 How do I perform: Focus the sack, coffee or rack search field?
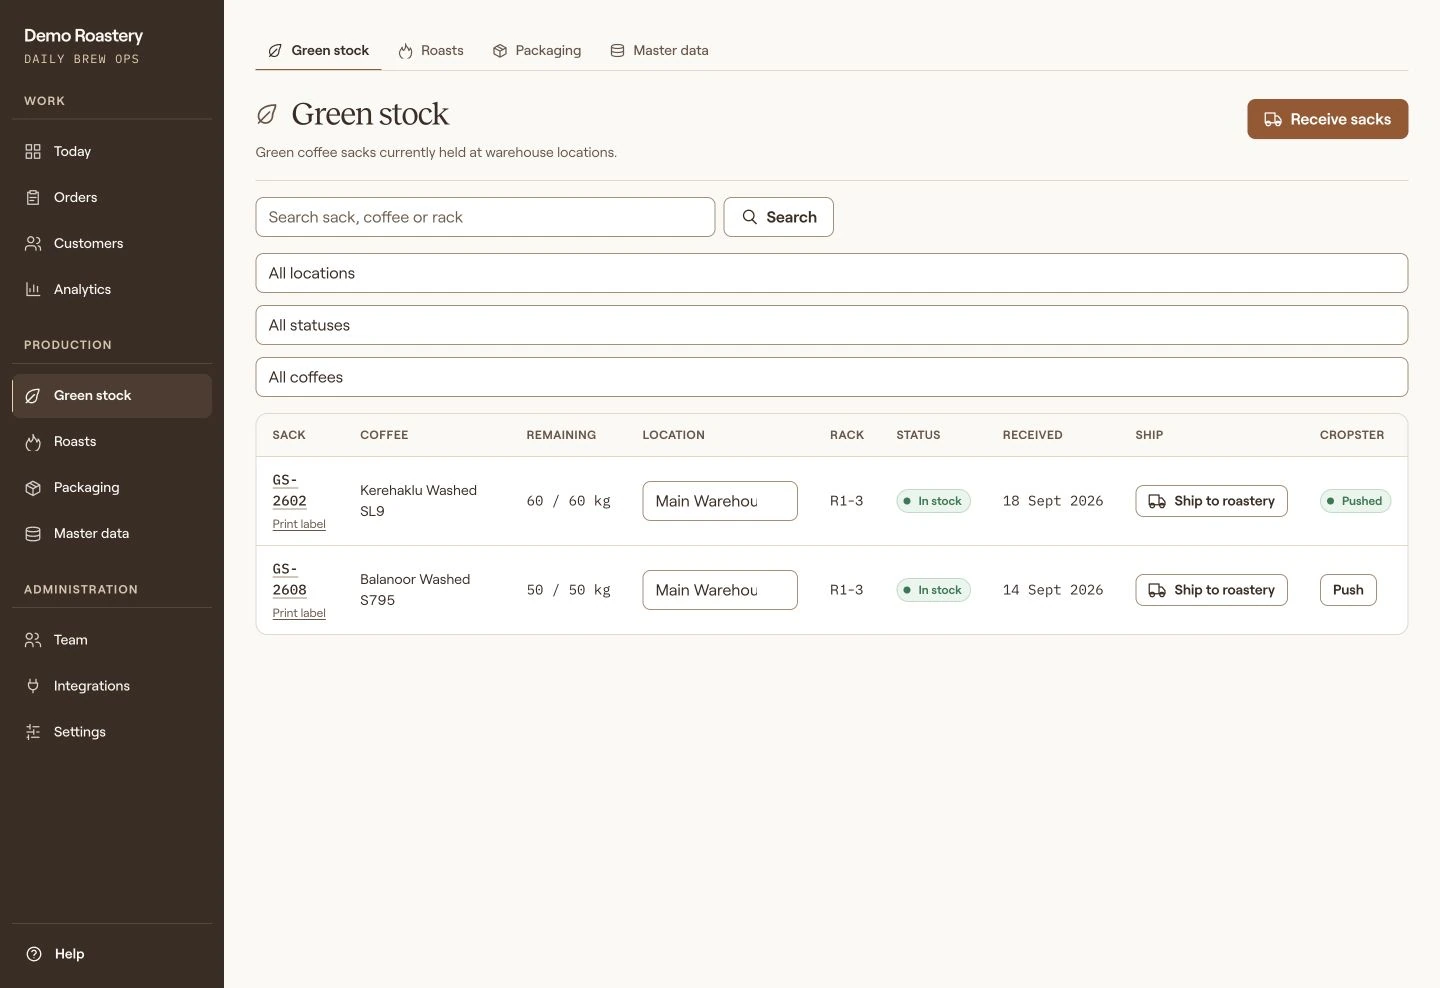click(x=485, y=217)
